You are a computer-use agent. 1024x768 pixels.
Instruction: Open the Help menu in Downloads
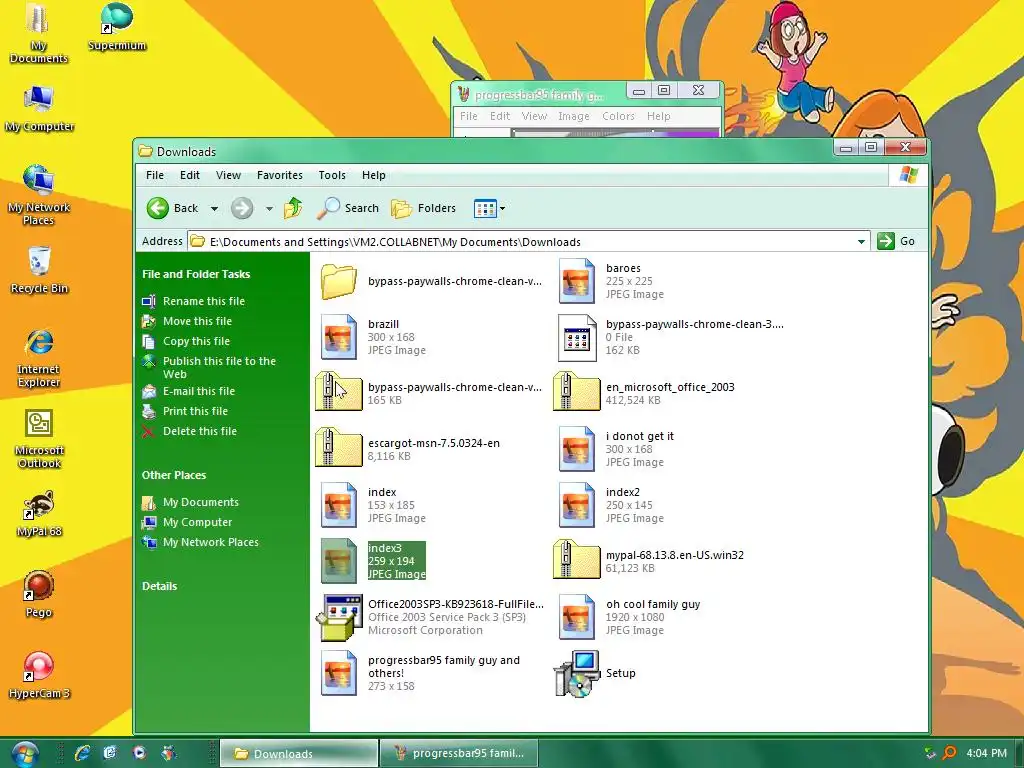[x=374, y=175]
